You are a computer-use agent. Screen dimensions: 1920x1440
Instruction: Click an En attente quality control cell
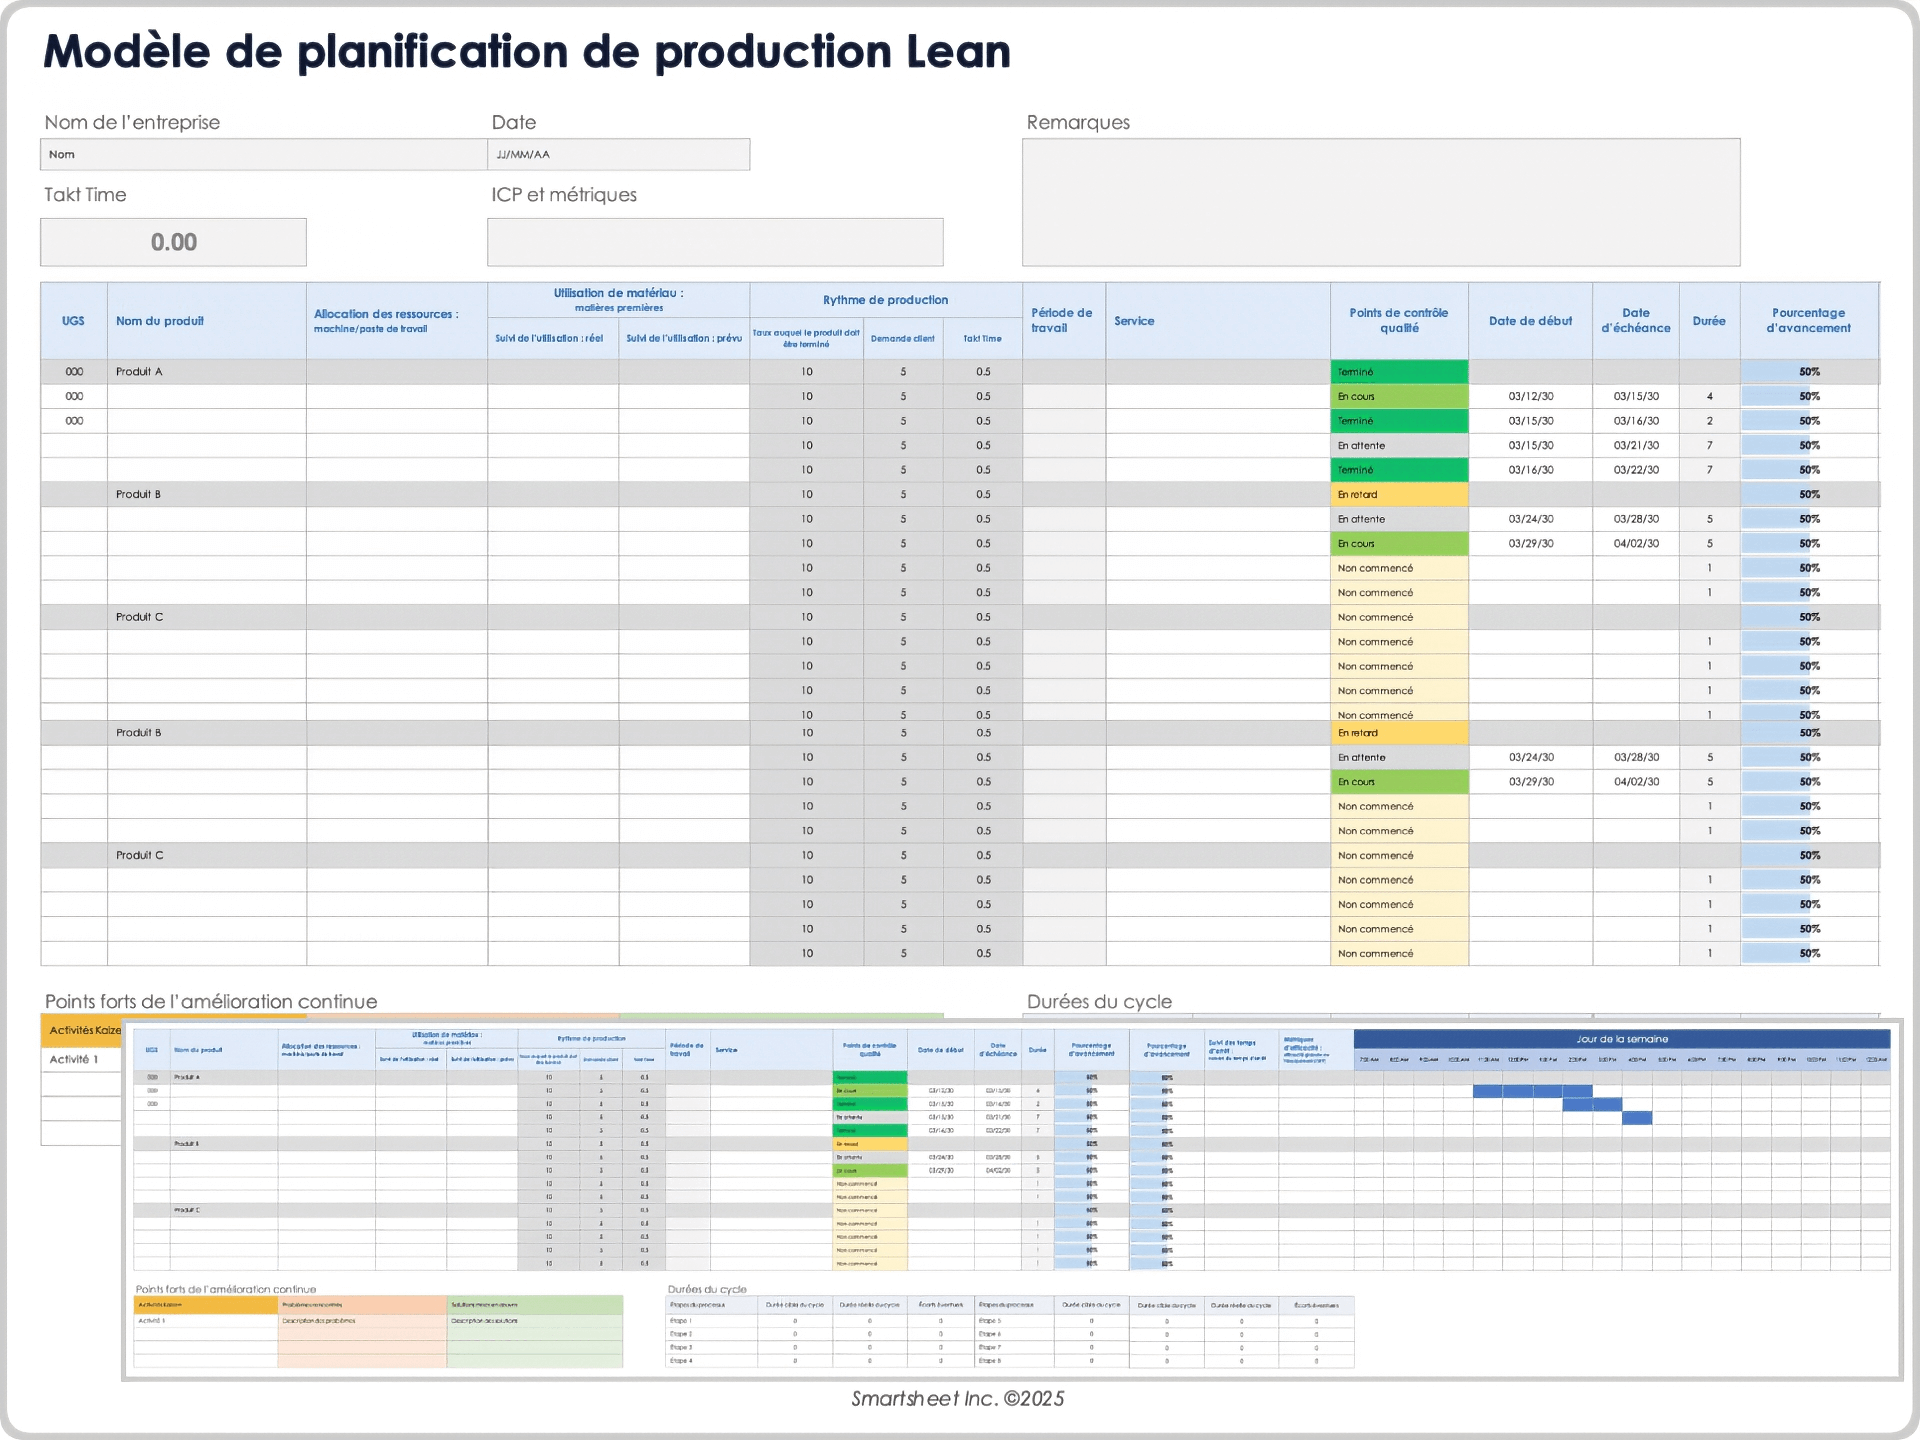1399,445
